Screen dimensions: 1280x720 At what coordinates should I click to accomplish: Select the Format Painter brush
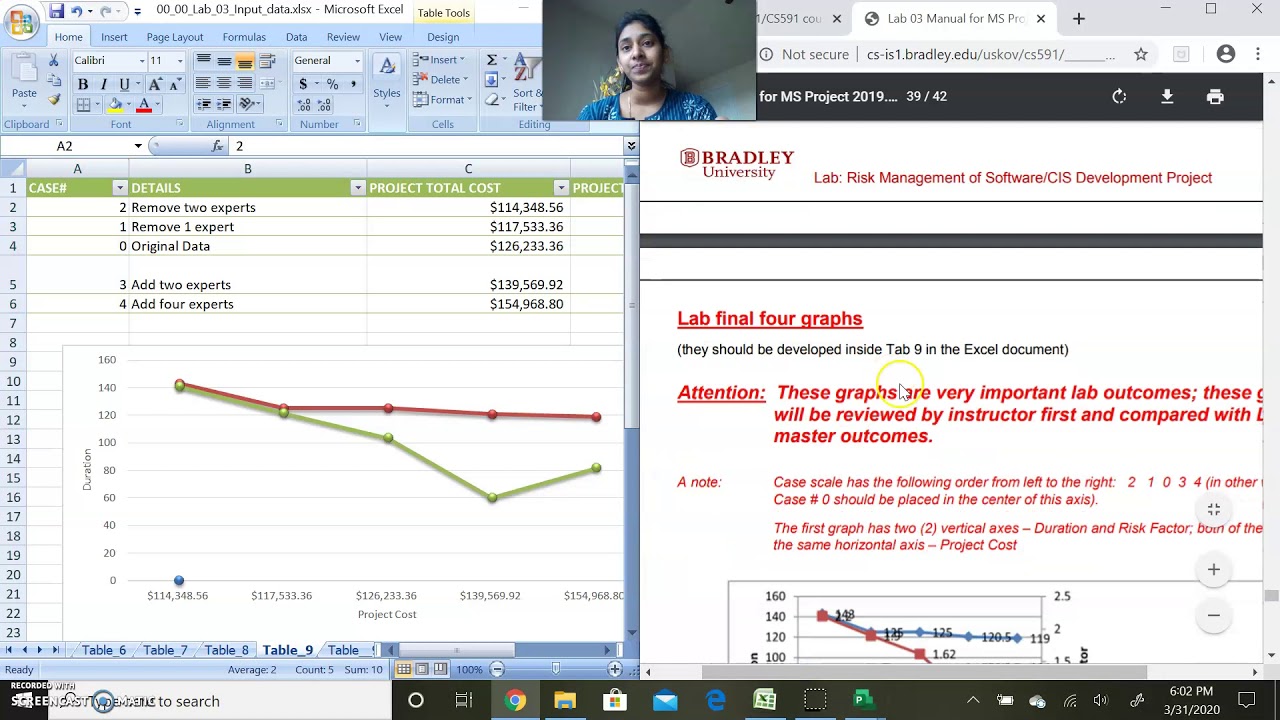[54, 99]
